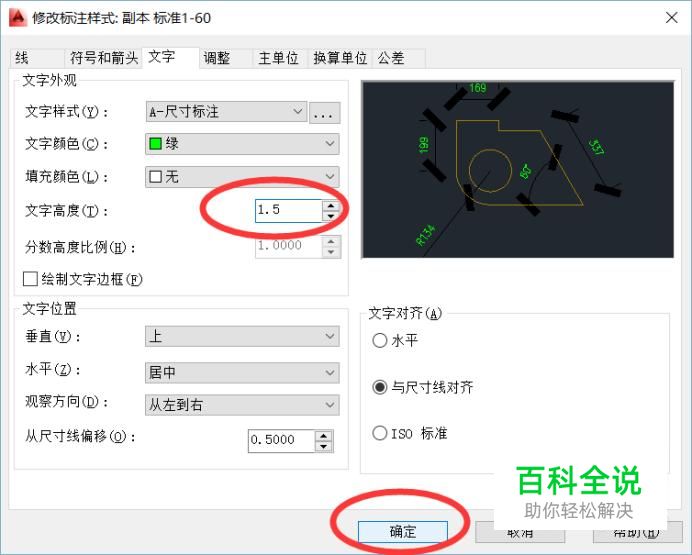
Task: Decrease text height with down spinner arrow
Action: [x=331, y=216]
